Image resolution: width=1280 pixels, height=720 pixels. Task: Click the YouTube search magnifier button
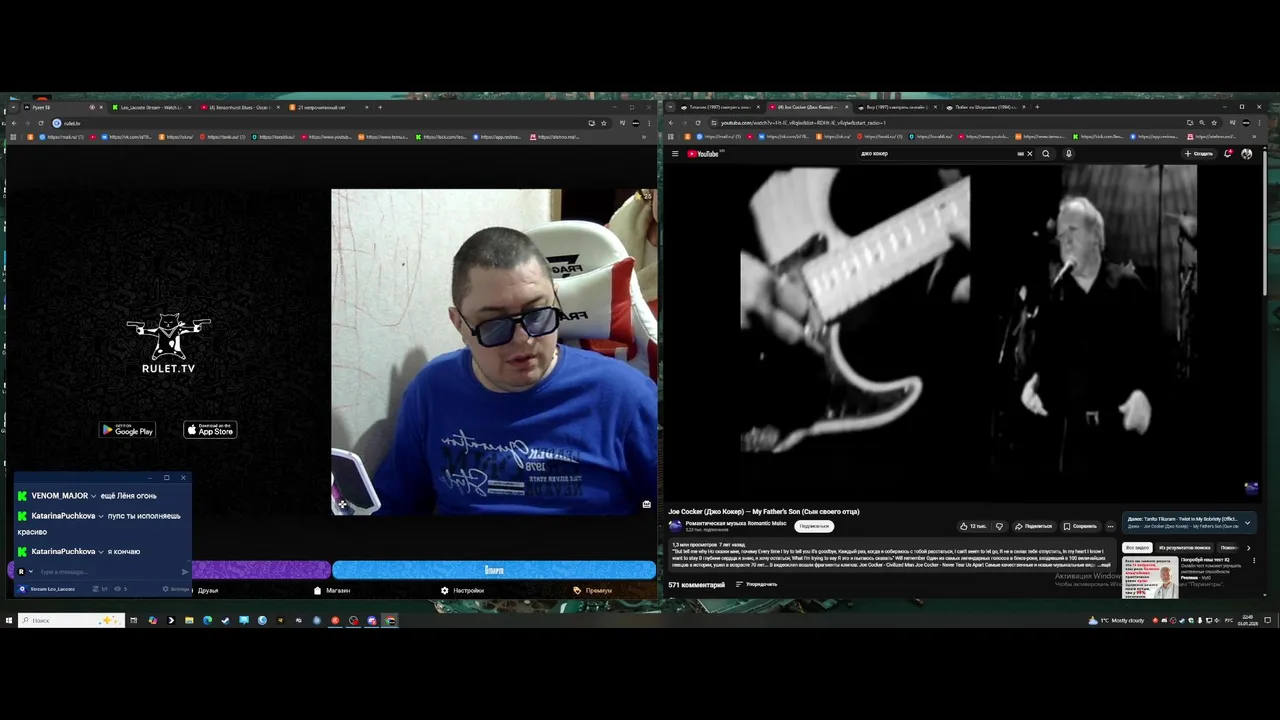click(1046, 154)
